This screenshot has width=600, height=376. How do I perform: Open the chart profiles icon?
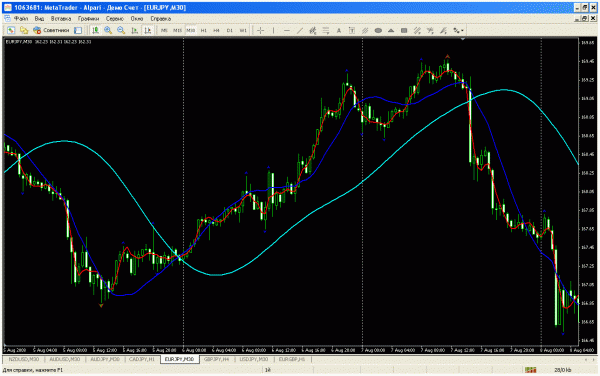point(24,30)
